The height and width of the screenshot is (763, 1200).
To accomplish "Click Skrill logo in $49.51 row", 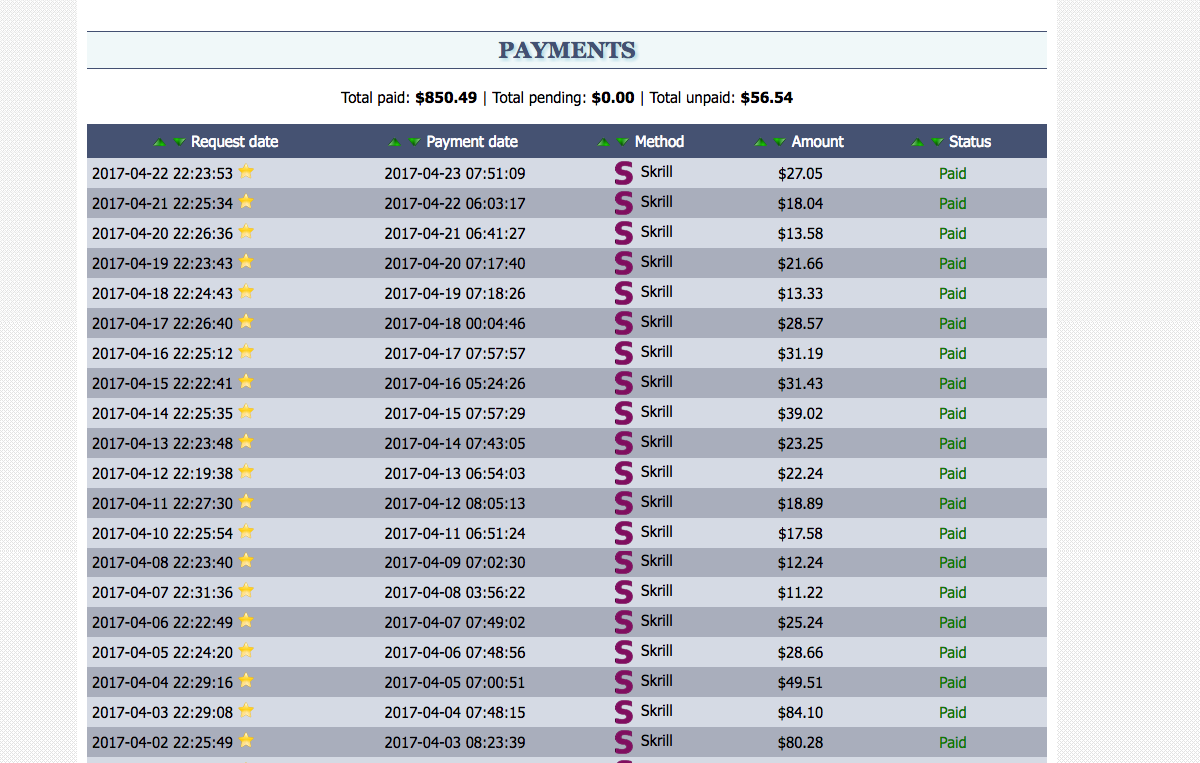I will [624, 682].
